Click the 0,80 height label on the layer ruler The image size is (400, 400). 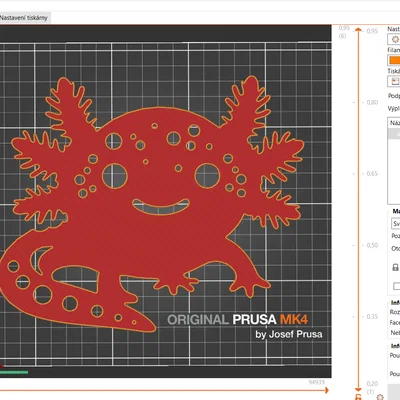[x=372, y=102]
